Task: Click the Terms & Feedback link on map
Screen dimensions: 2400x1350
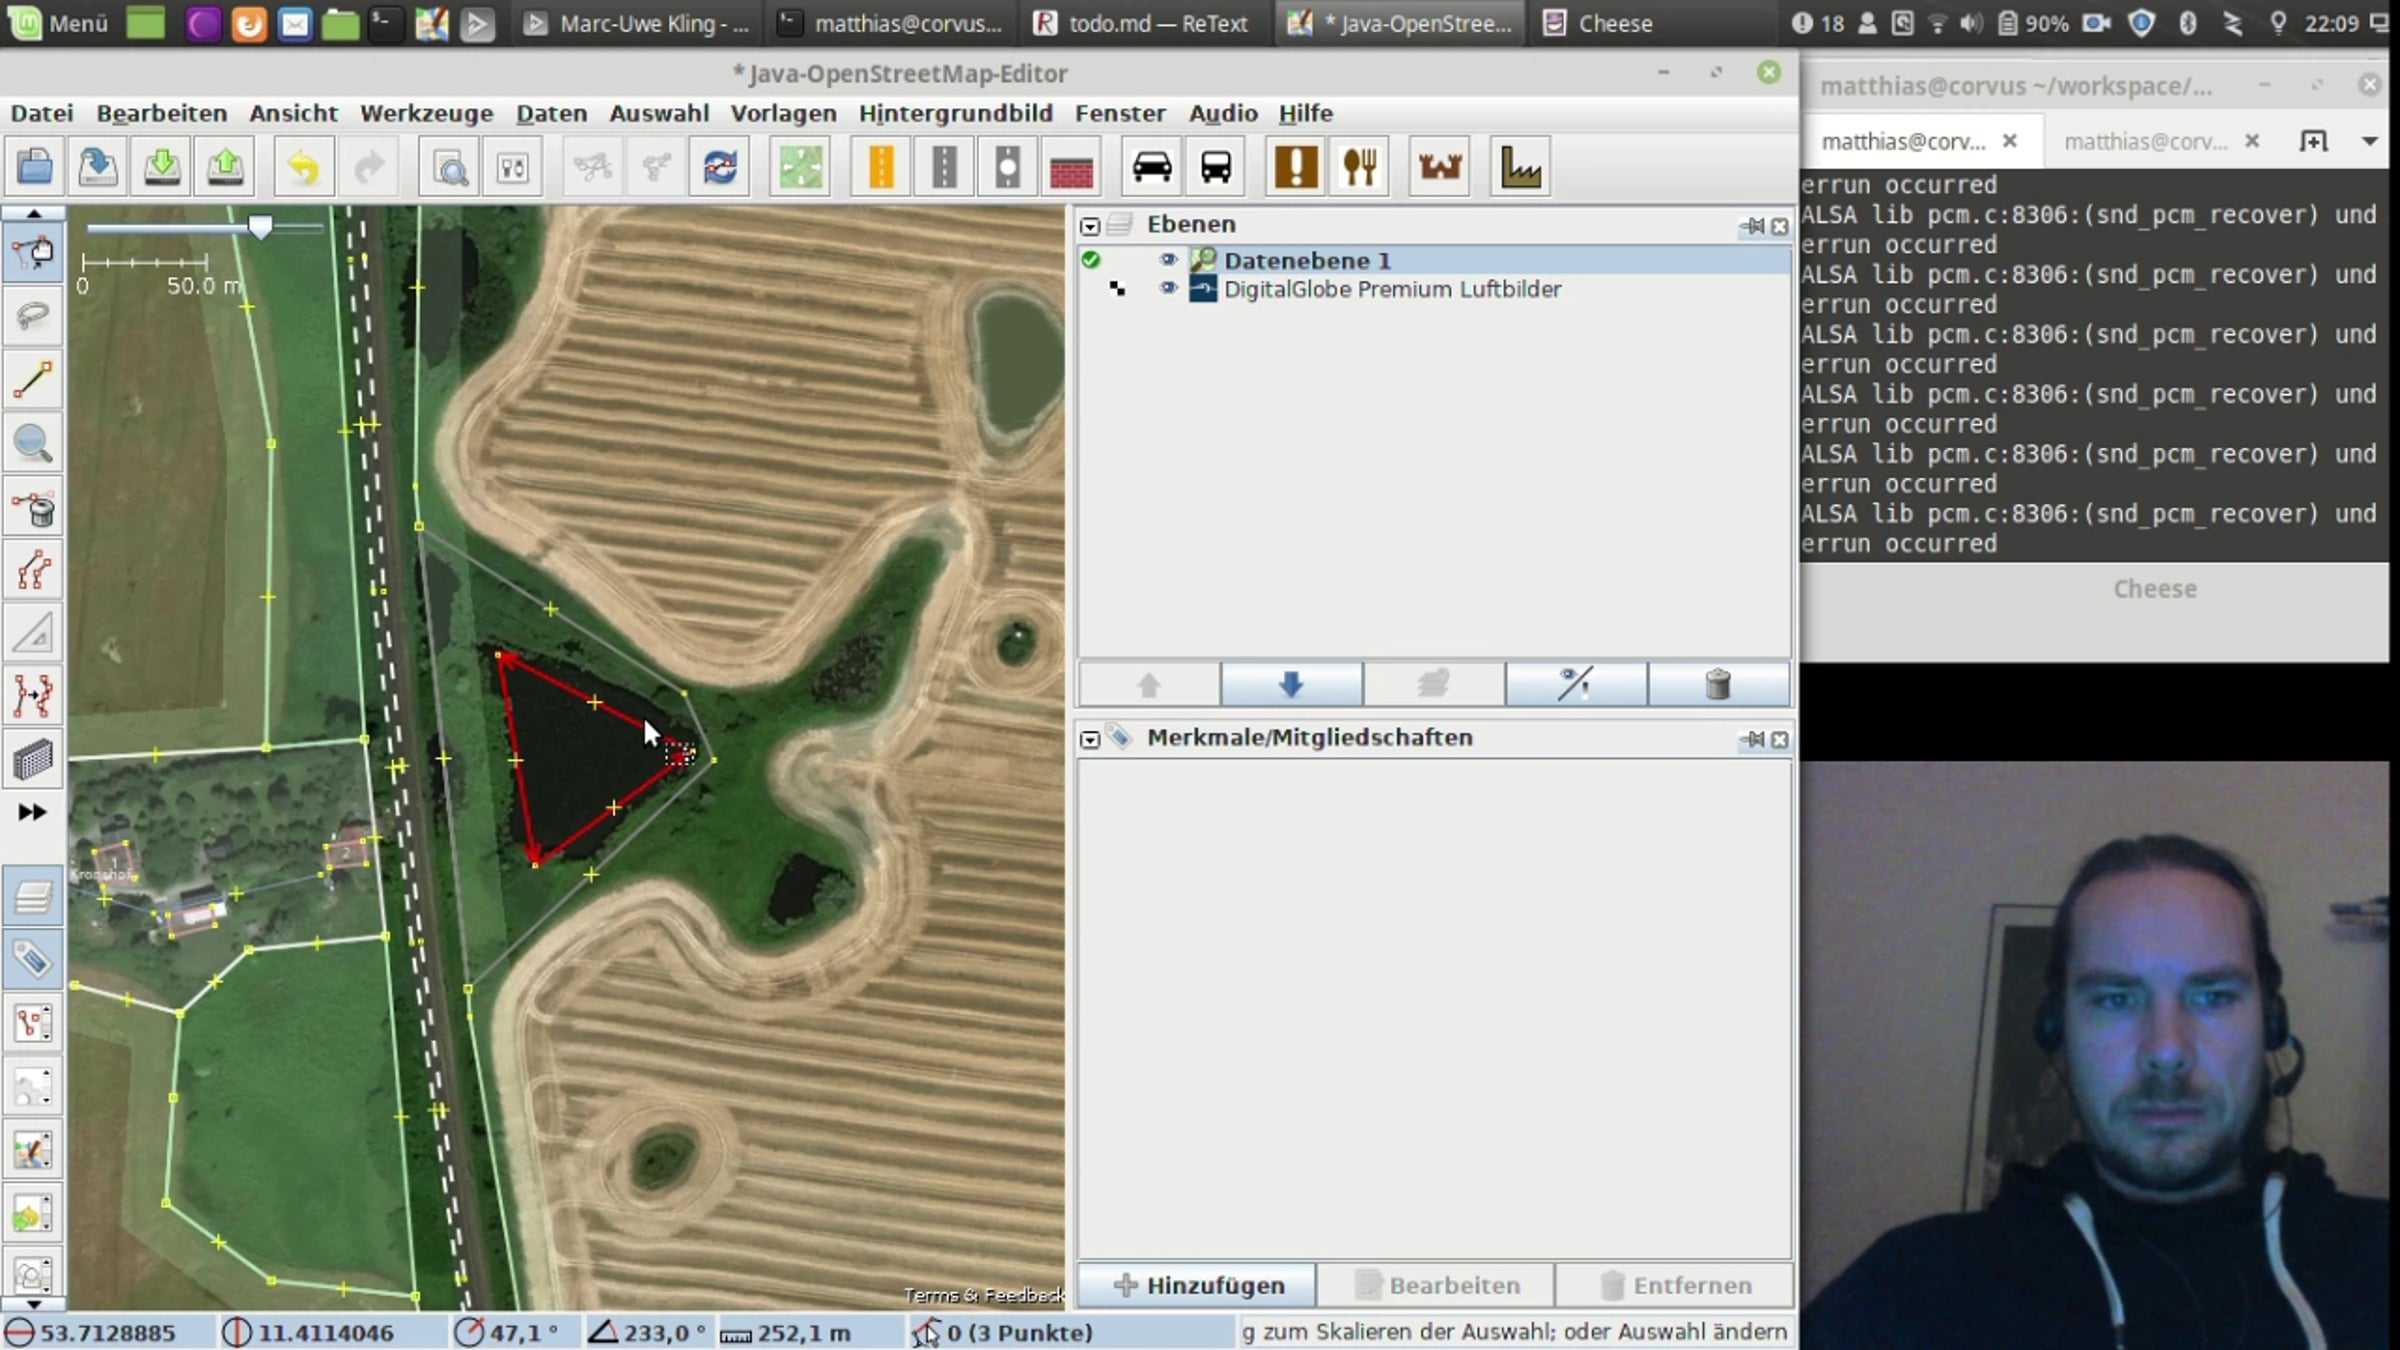Action: 984,1295
